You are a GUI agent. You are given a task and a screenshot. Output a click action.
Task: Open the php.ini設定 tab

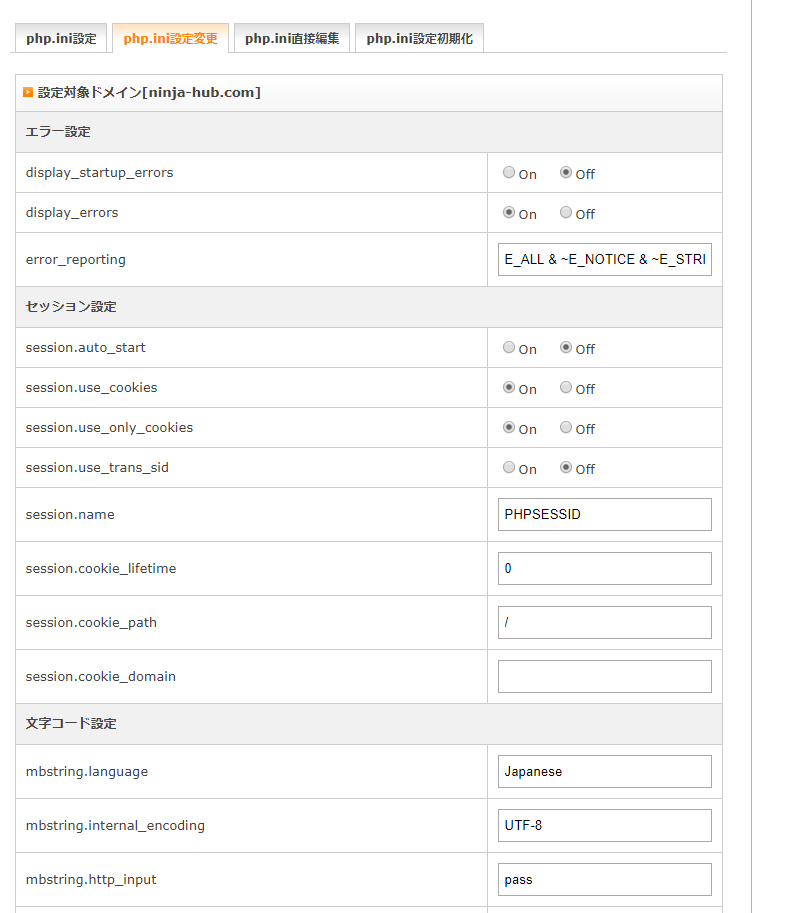pyautogui.click(x=61, y=39)
